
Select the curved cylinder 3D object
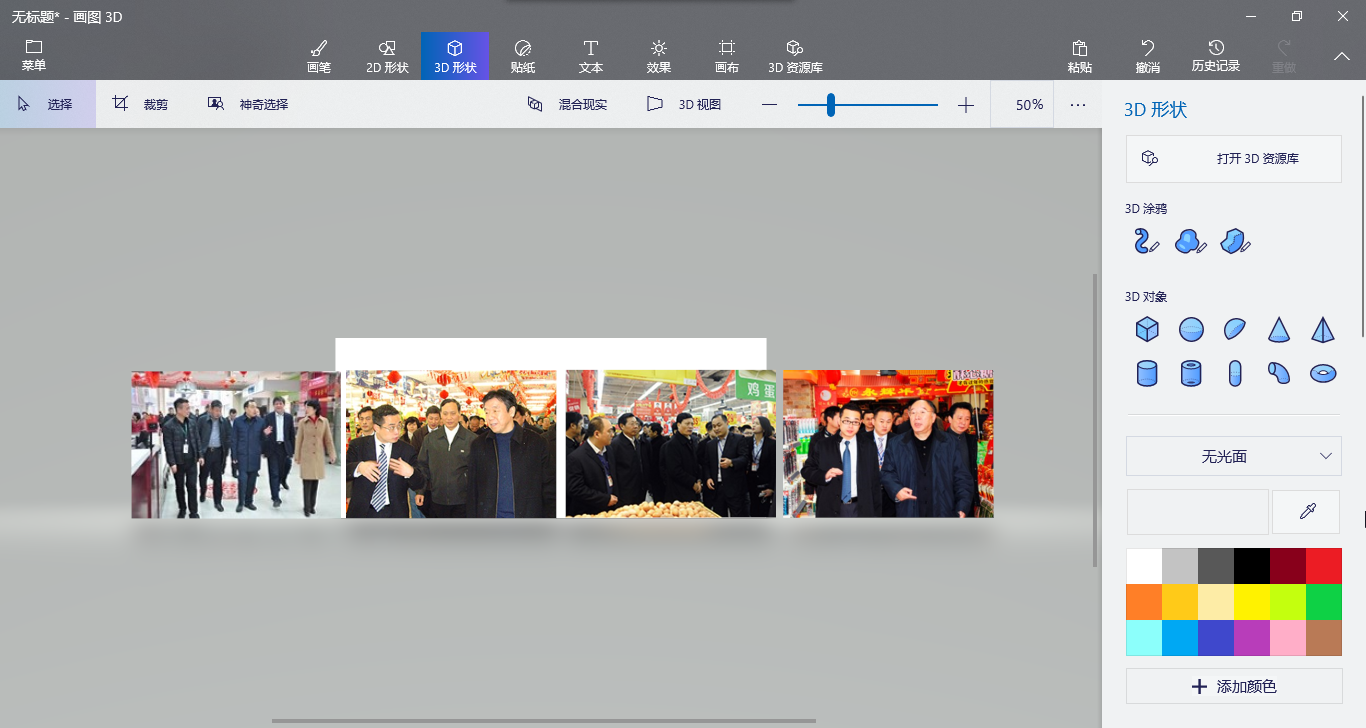click(1279, 373)
